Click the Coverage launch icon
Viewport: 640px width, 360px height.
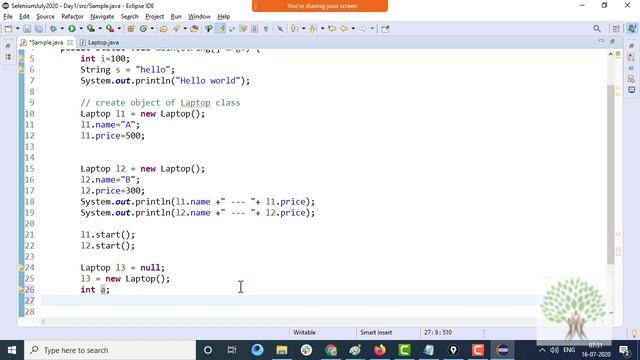point(91,29)
